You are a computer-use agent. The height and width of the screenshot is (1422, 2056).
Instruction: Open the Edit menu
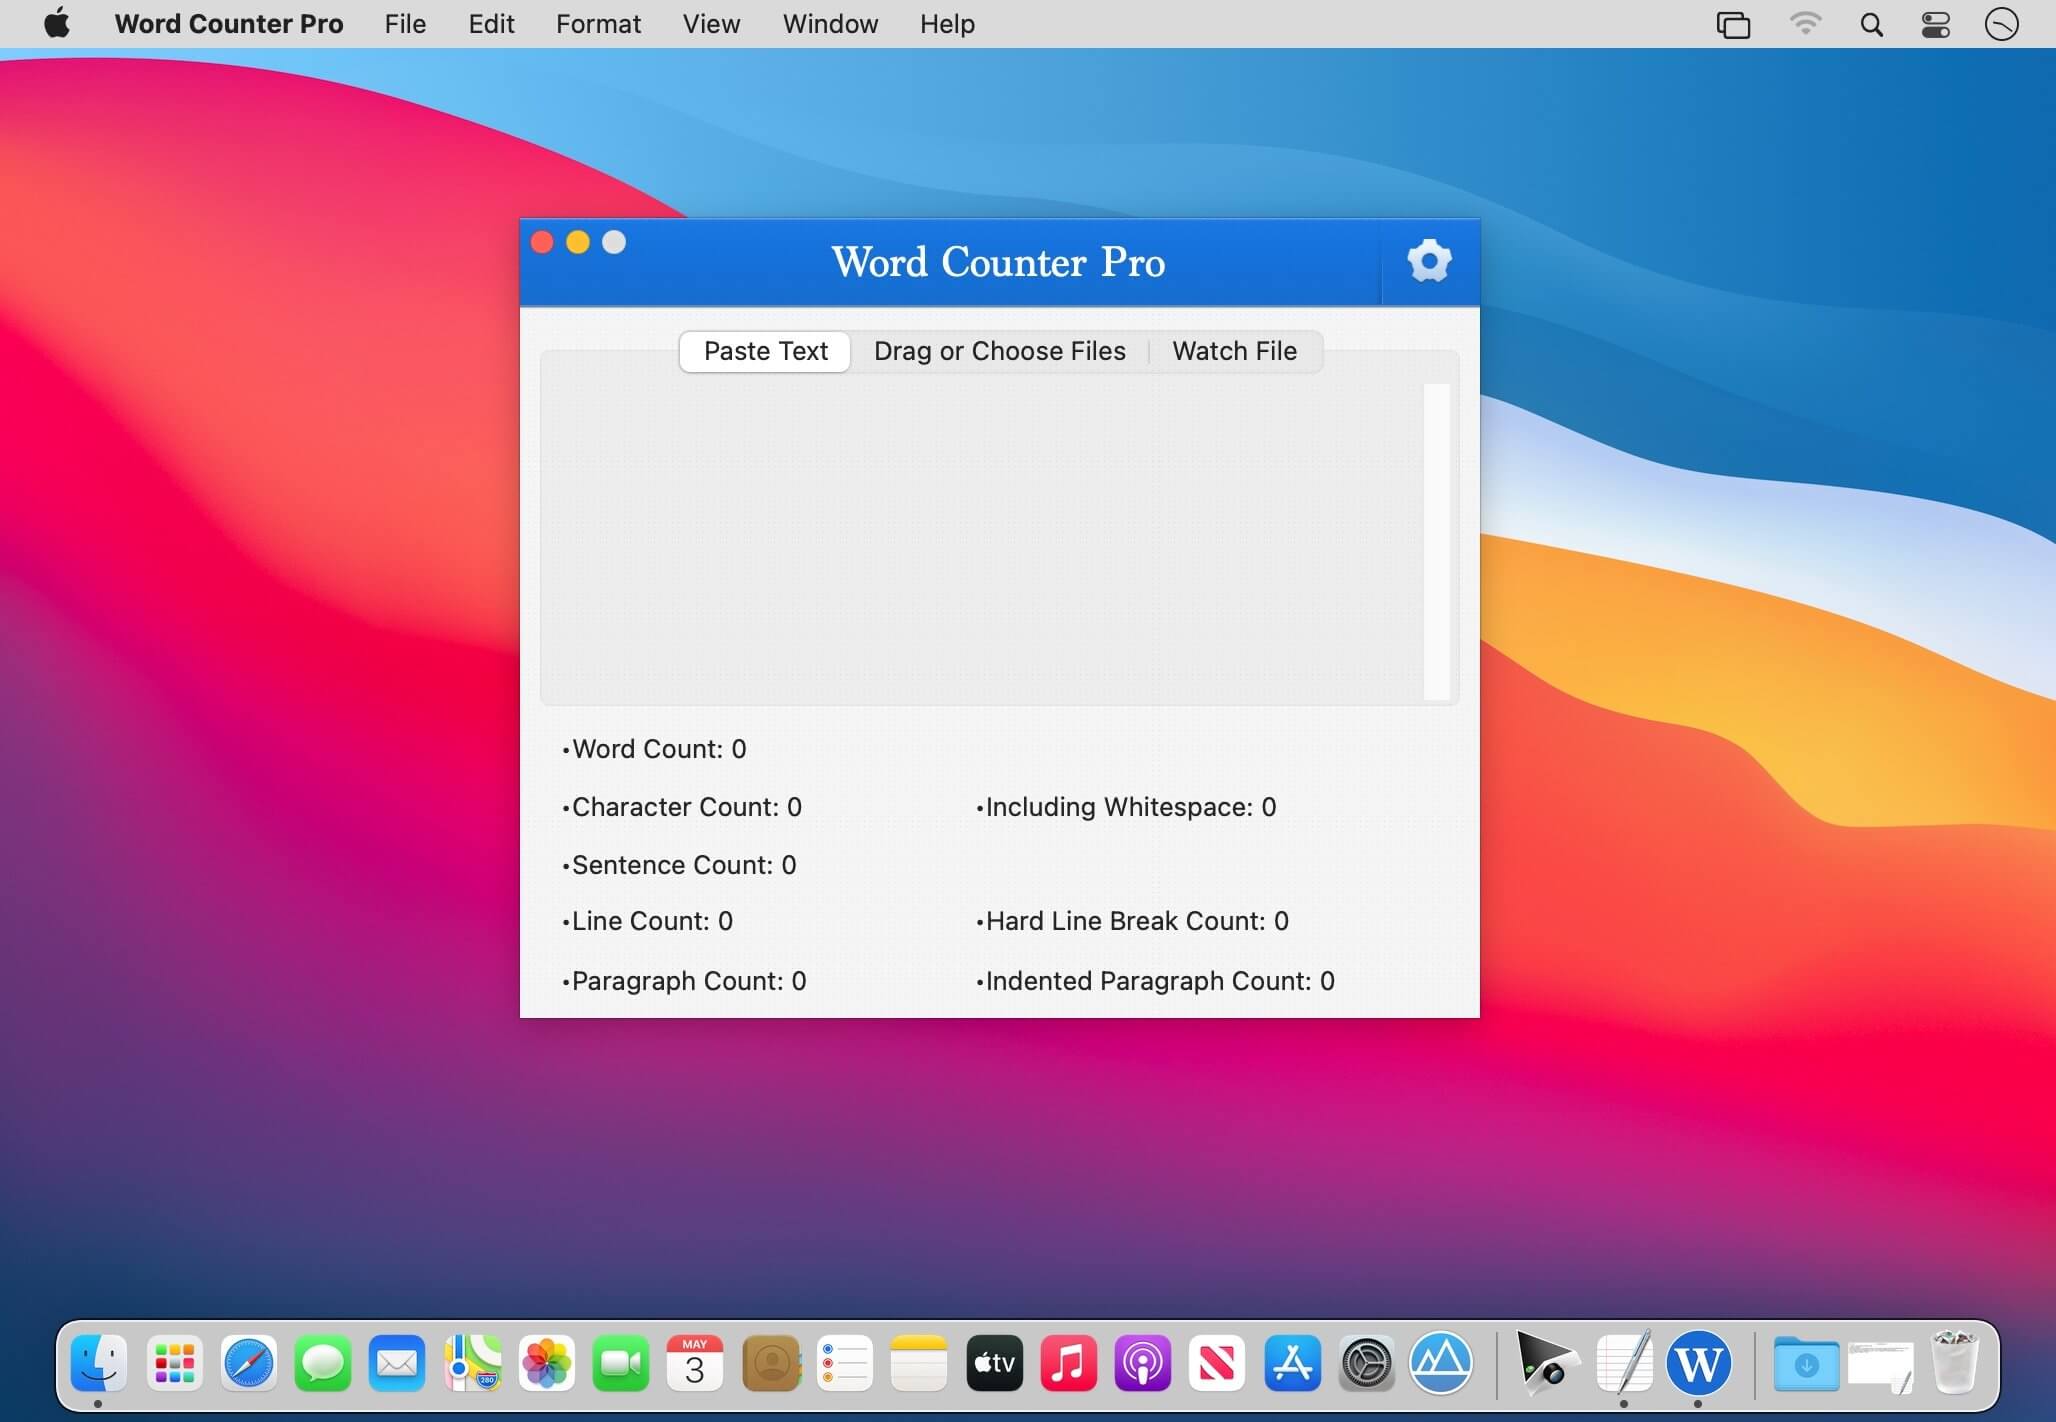pyautogui.click(x=491, y=24)
